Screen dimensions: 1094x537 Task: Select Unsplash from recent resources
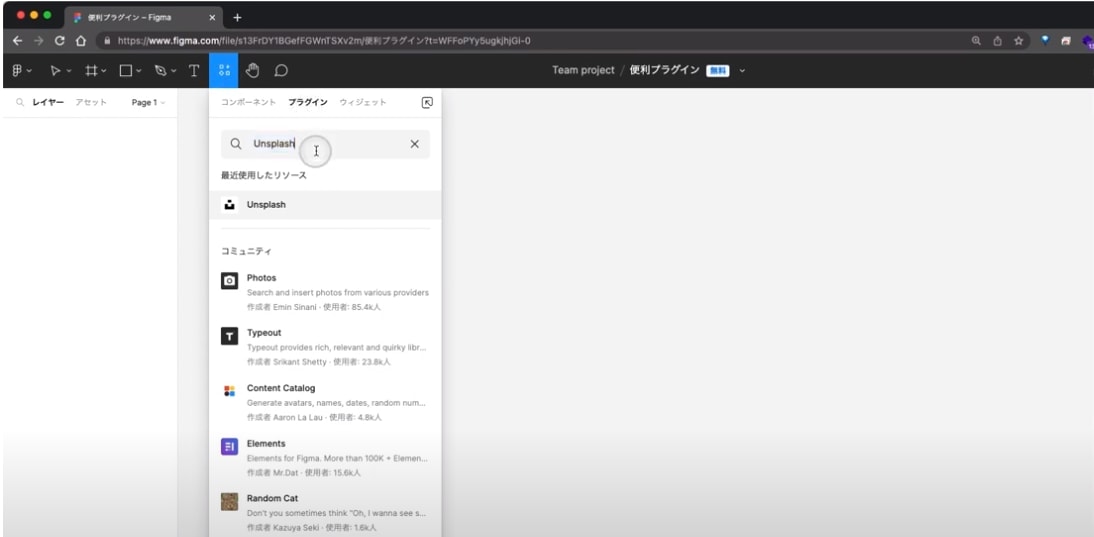point(325,205)
